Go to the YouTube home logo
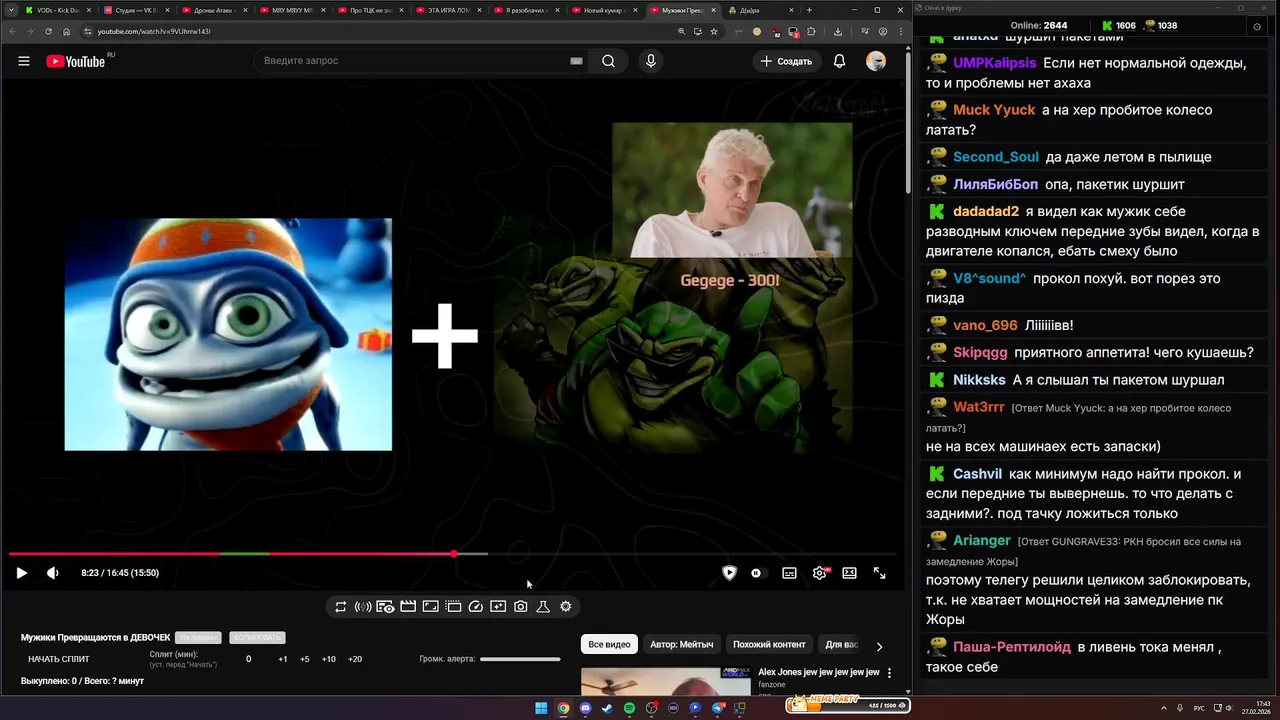This screenshot has width=1280, height=720. tap(75, 61)
